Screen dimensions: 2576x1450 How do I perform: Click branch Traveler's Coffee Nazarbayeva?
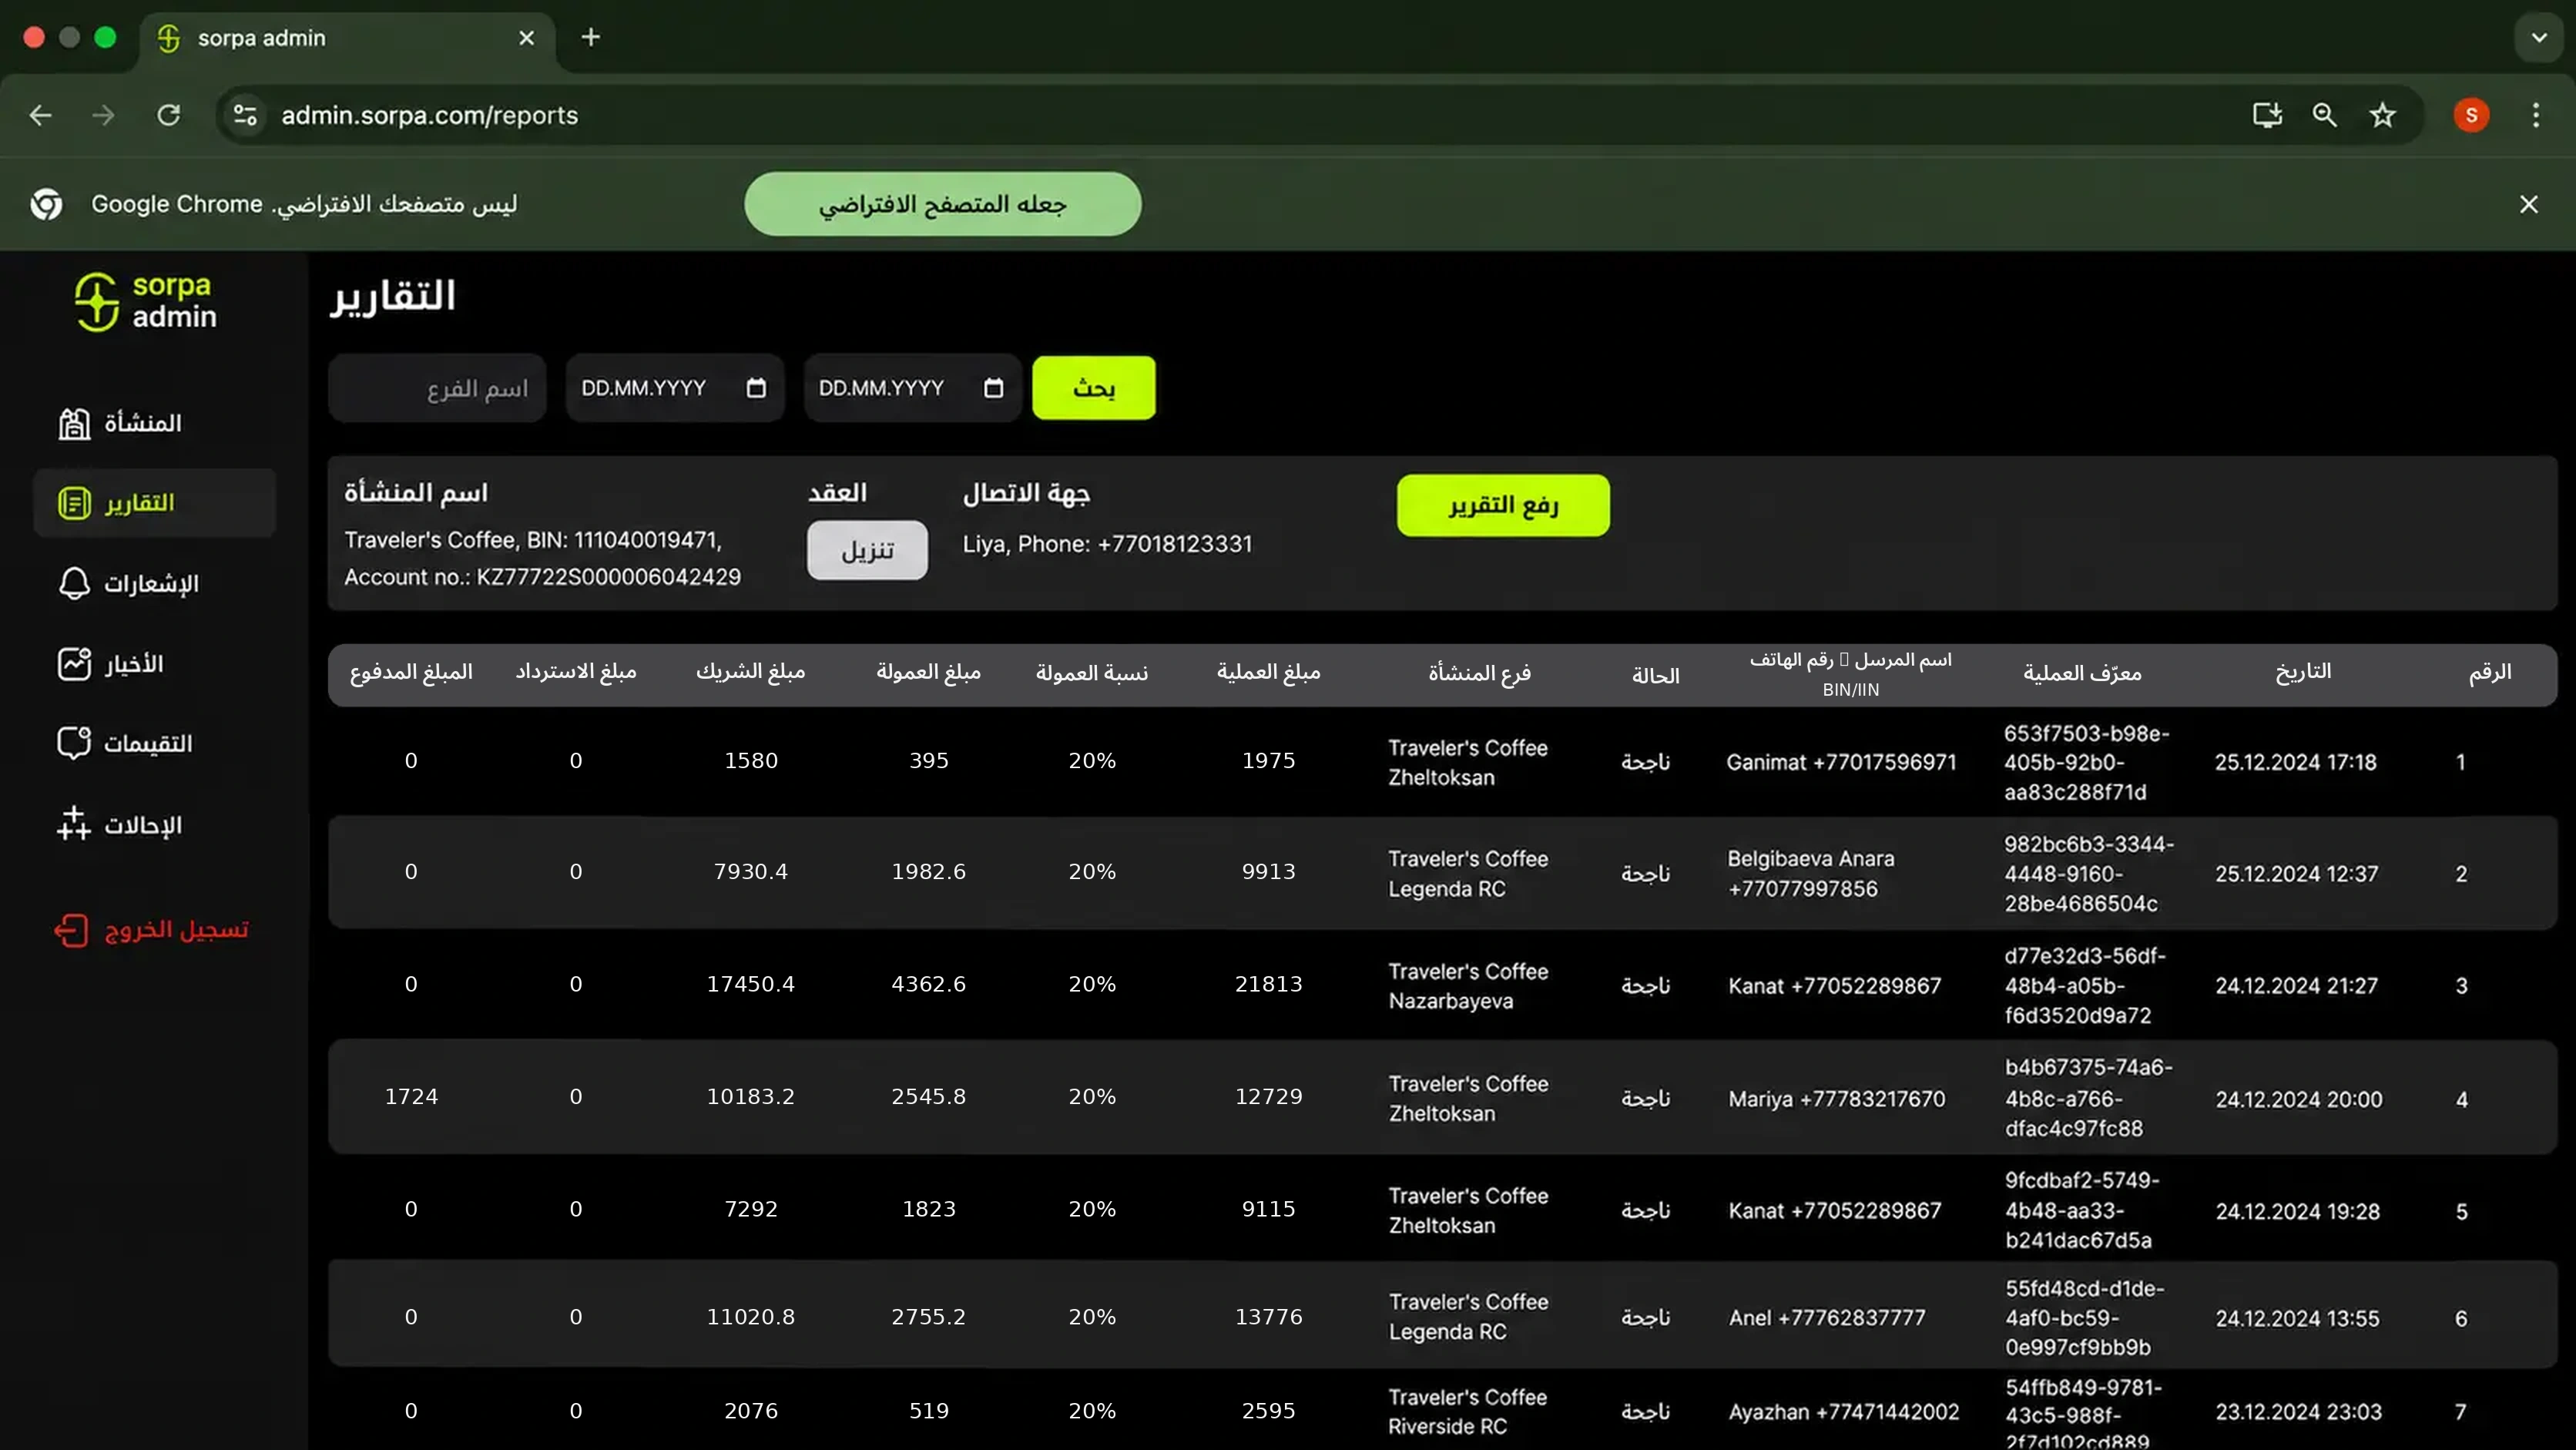tap(1468, 987)
